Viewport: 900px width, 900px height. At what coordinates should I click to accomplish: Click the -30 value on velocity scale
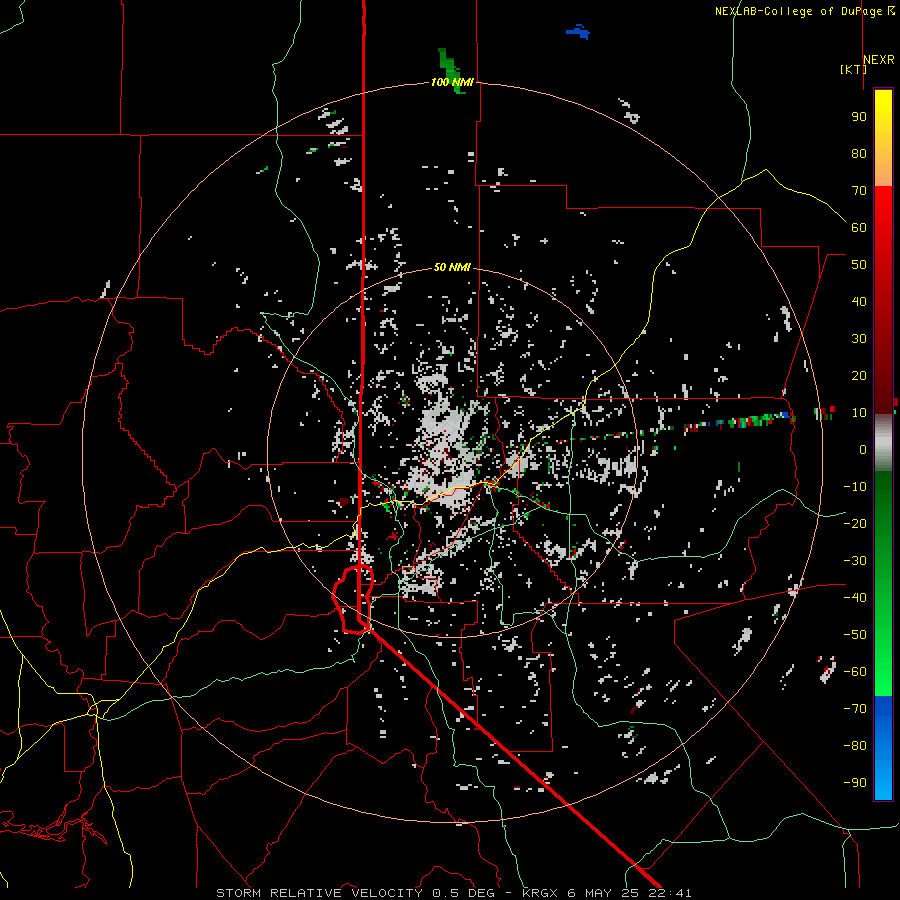[x=855, y=561]
